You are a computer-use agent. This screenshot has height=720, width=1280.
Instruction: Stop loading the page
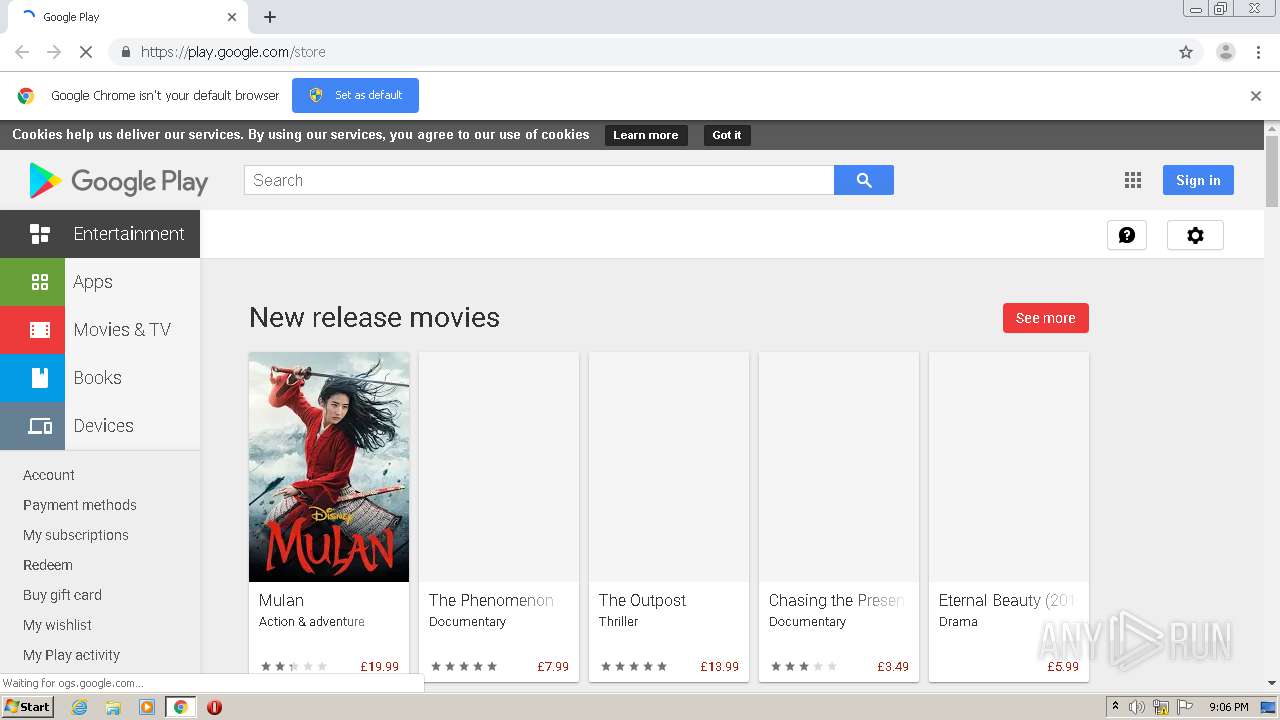tap(86, 52)
